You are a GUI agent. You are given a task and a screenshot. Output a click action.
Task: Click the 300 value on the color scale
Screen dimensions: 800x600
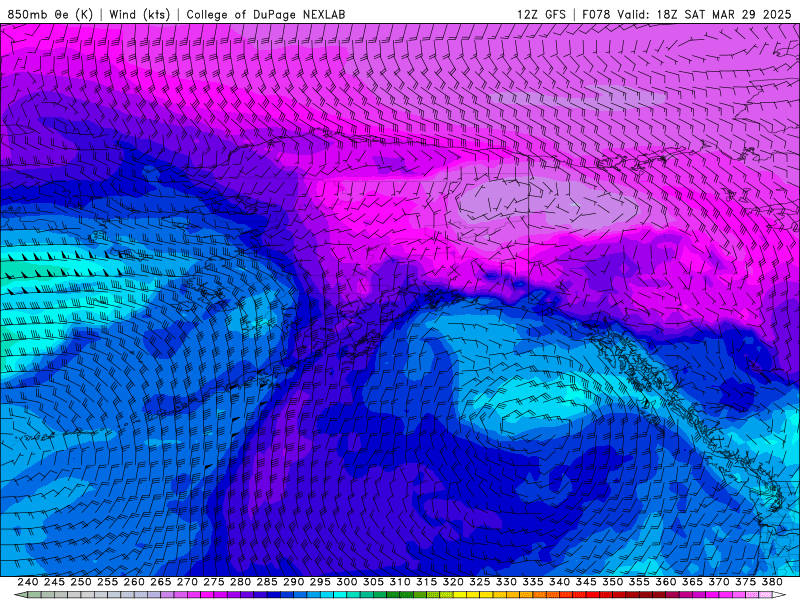pyautogui.click(x=346, y=582)
